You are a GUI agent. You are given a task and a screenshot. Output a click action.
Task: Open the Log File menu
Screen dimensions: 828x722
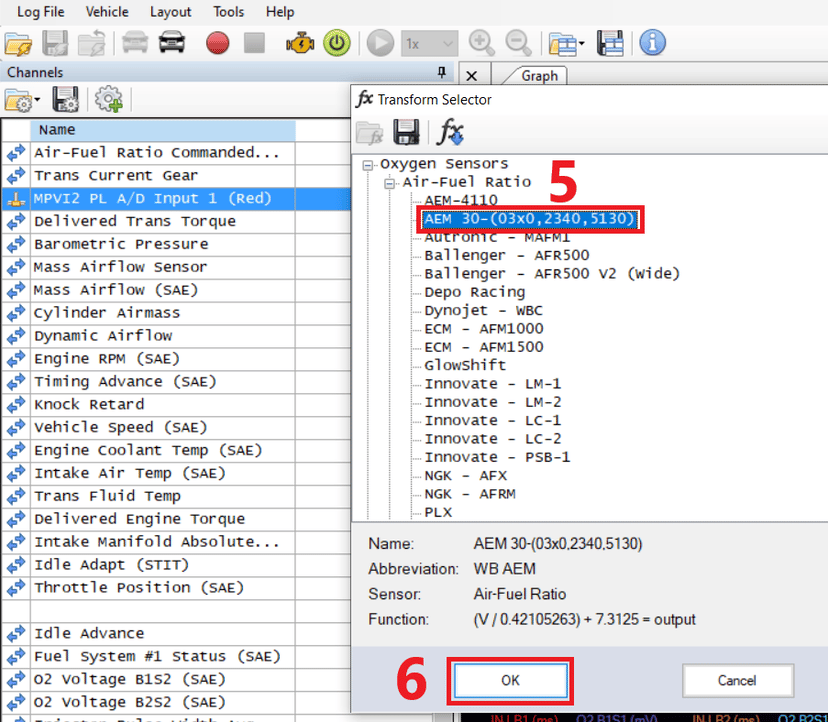(41, 12)
